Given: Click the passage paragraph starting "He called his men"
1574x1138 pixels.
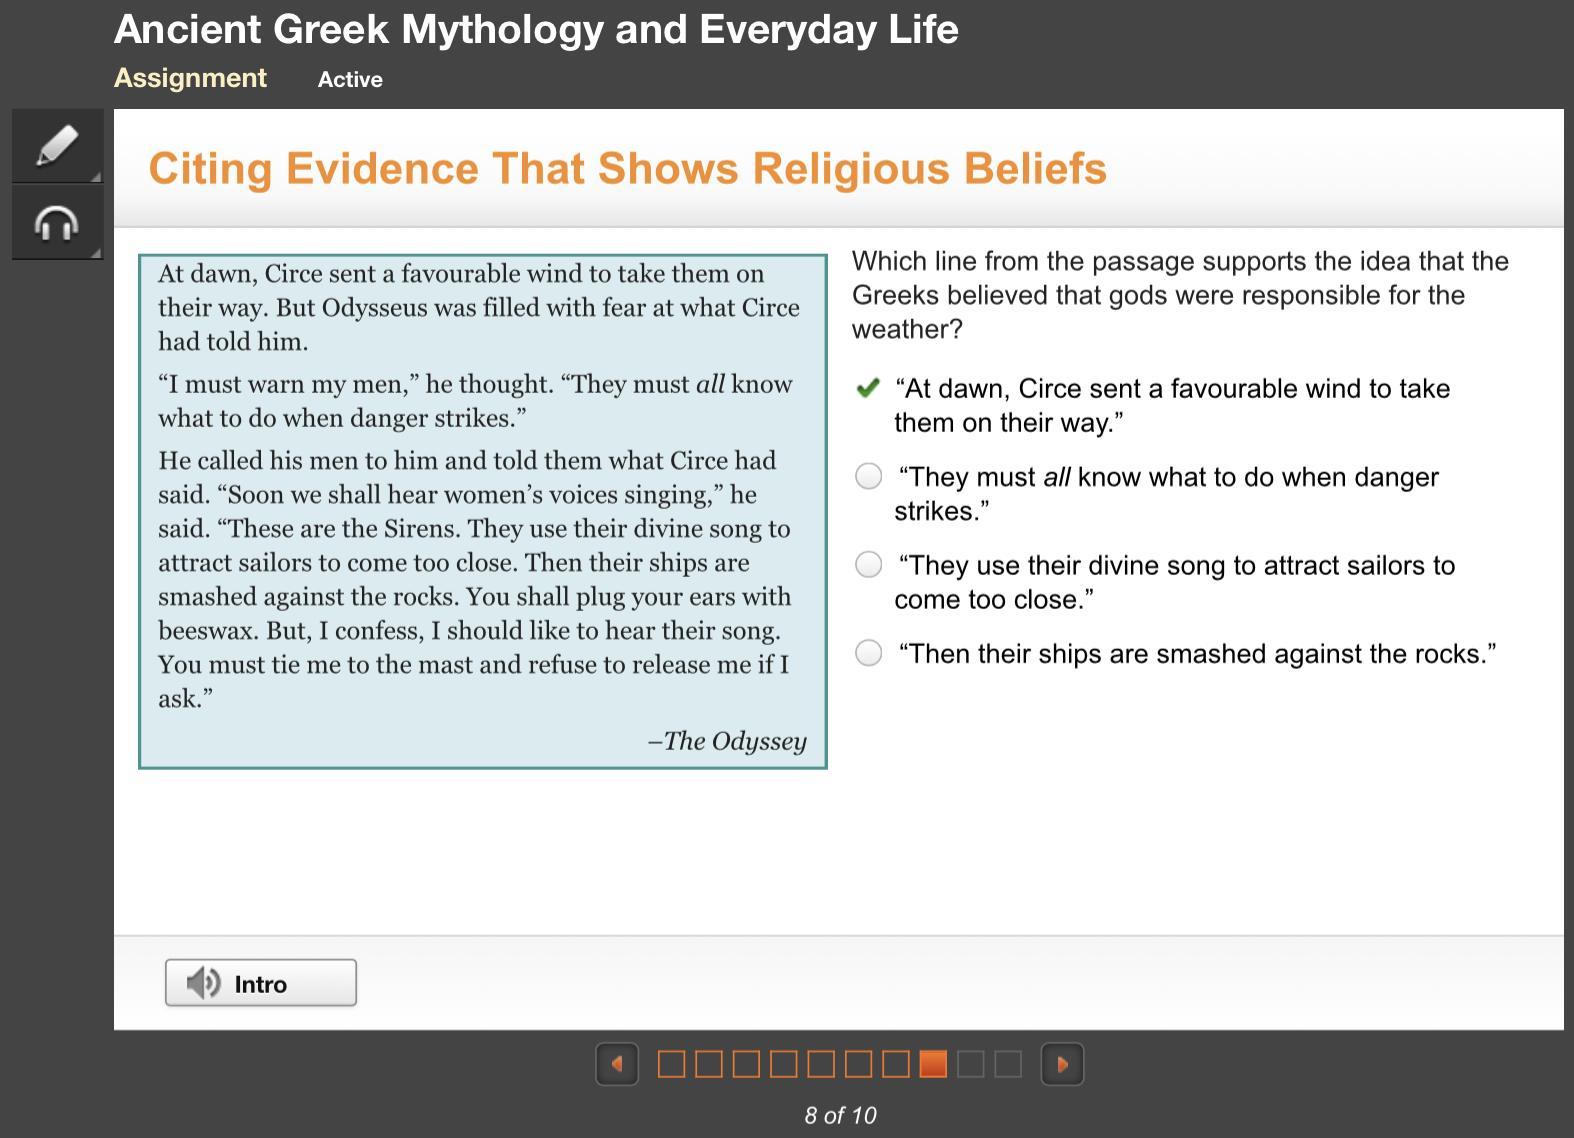Looking at the screenshot, I should pos(475,579).
